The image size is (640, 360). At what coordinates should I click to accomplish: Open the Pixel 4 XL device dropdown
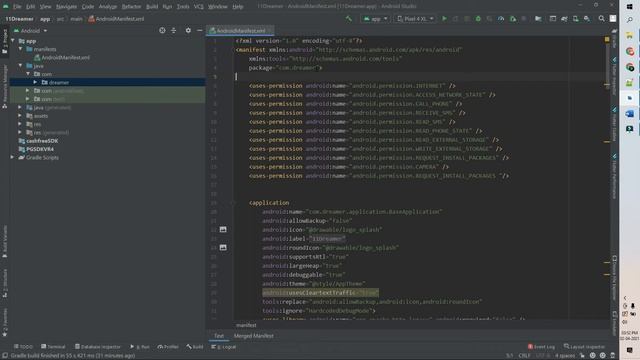pos(415,19)
